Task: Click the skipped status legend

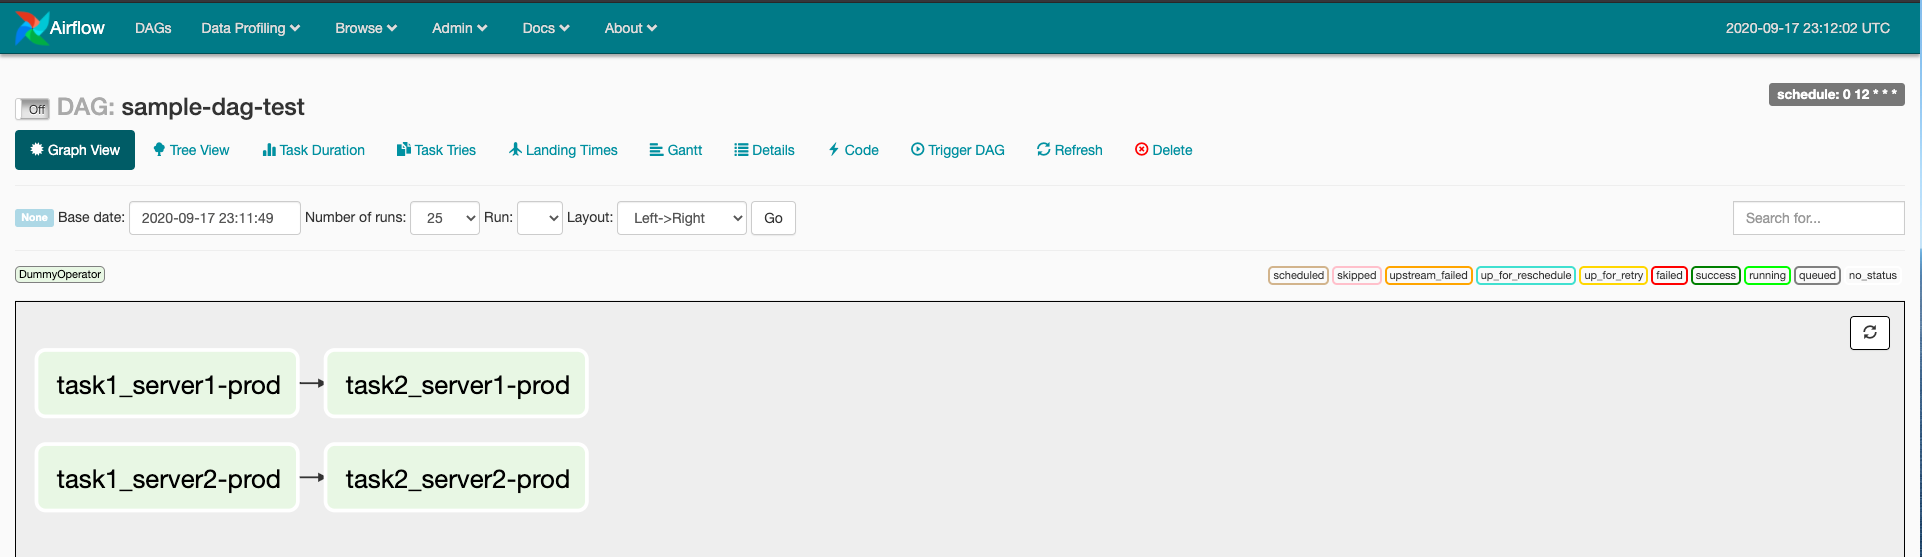Action: click(1357, 275)
